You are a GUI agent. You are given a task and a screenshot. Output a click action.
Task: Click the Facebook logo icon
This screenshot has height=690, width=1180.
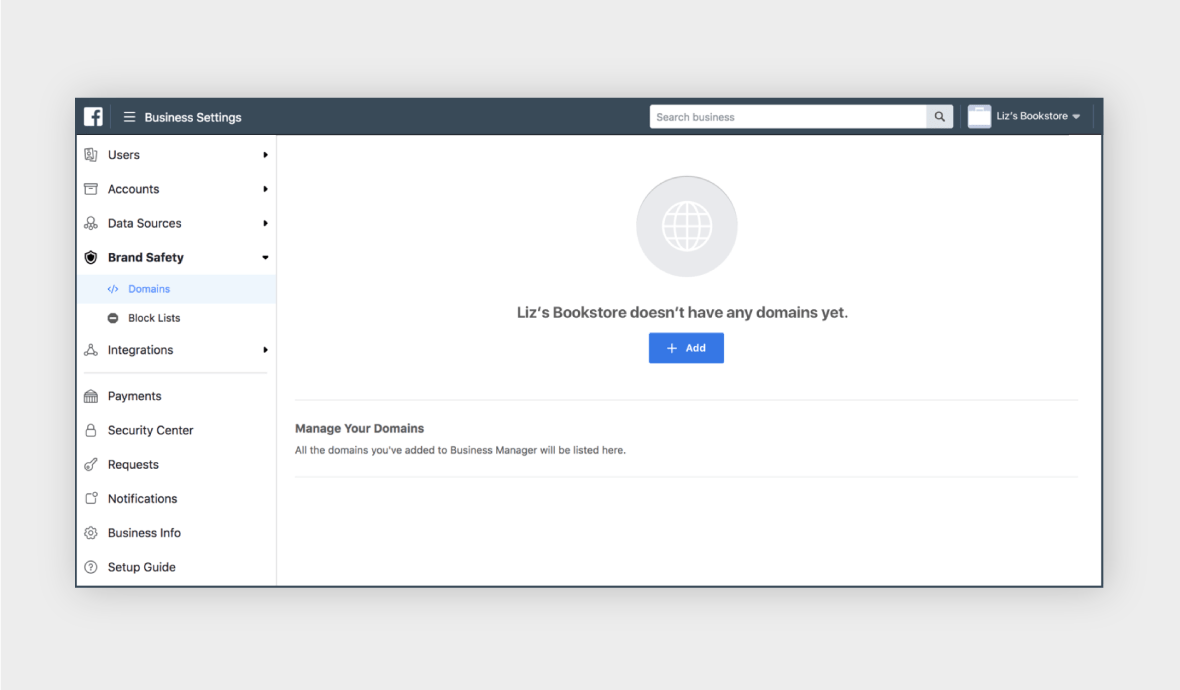[x=93, y=117]
